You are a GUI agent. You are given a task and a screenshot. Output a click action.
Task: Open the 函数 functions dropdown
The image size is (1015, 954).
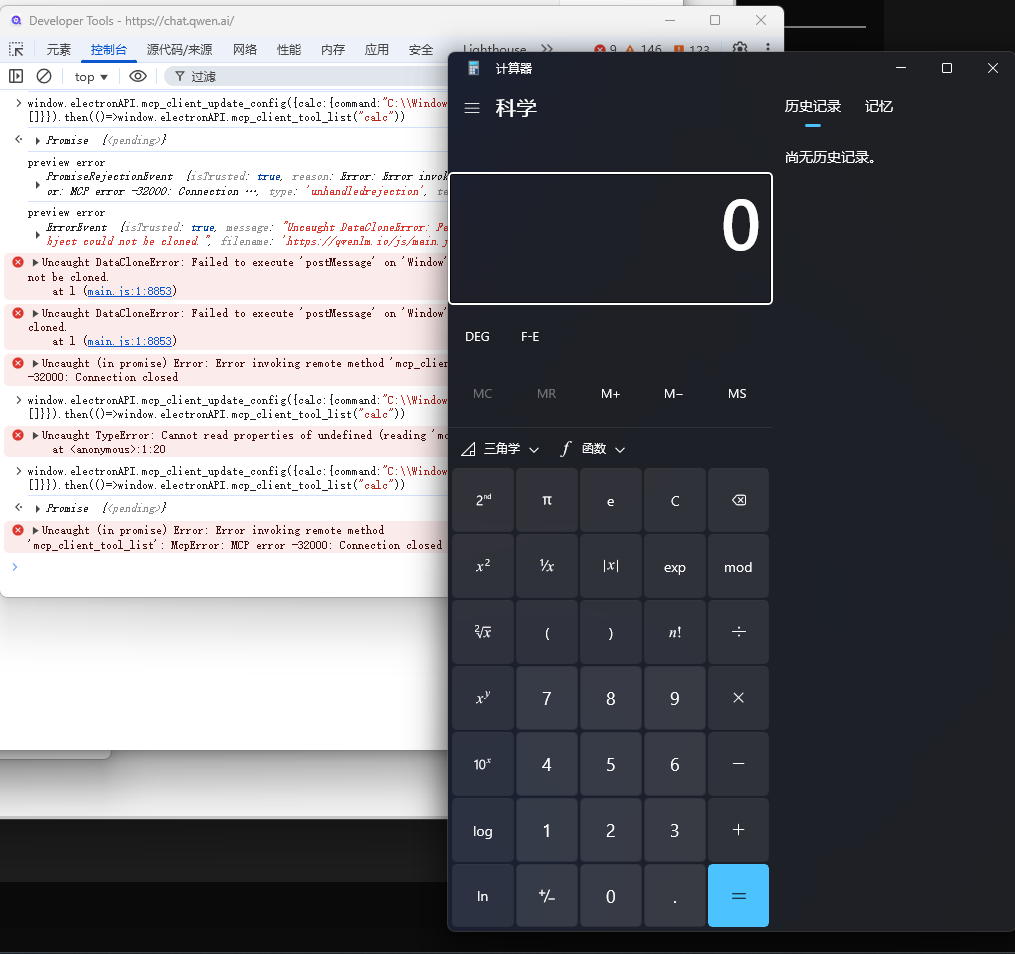click(592, 449)
